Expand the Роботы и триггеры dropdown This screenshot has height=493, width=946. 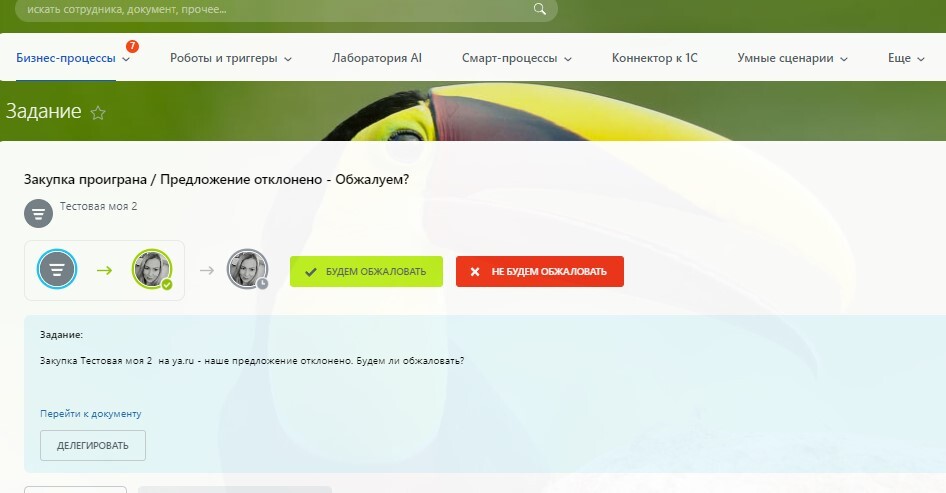coord(230,58)
